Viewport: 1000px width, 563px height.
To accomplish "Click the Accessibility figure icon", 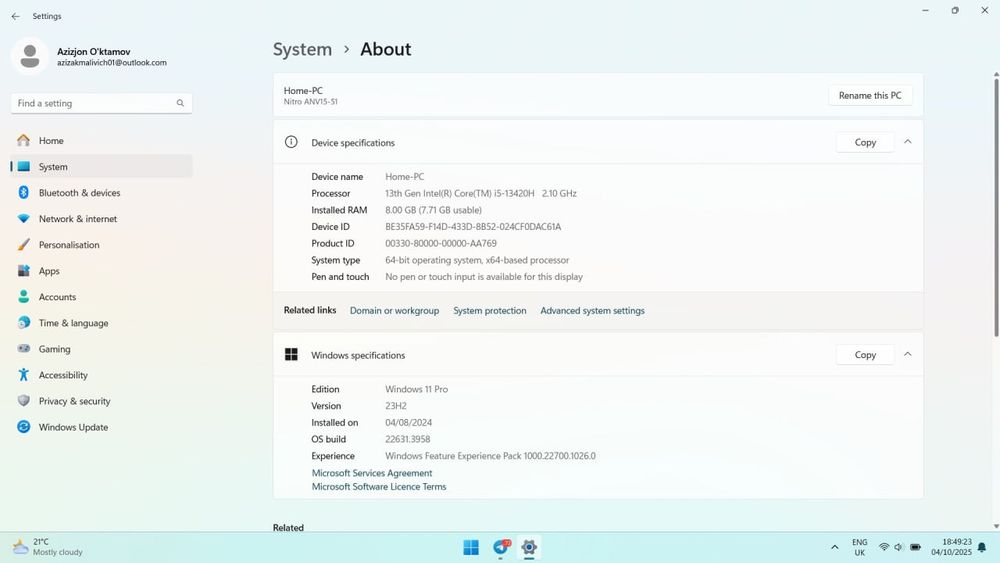I will click(24, 375).
